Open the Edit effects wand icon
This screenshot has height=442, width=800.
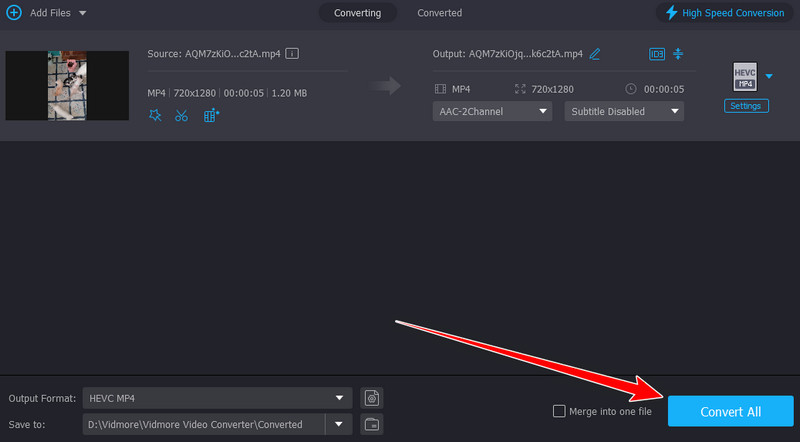coord(154,115)
